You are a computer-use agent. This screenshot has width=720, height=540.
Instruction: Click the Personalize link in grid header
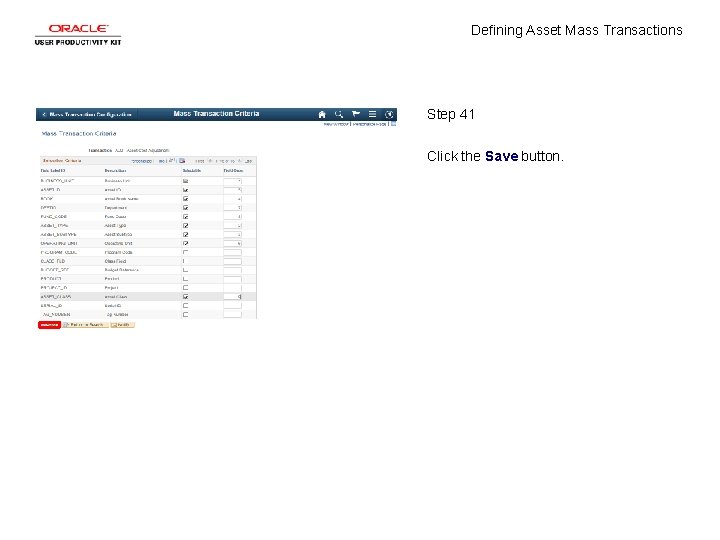[141, 161]
